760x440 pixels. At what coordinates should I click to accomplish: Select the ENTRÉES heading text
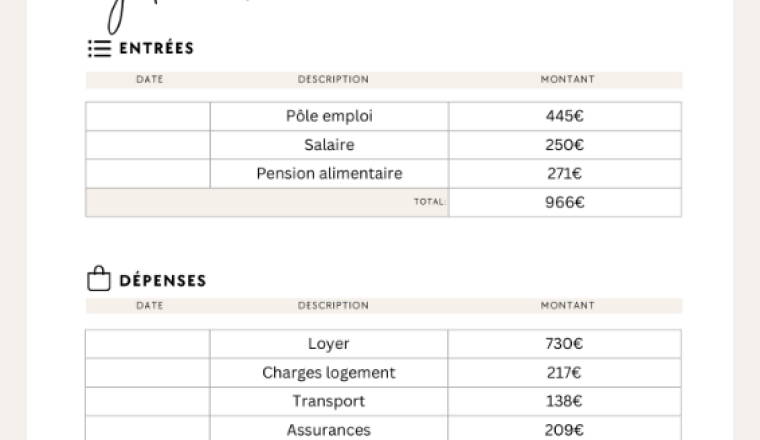pyautogui.click(x=157, y=48)
